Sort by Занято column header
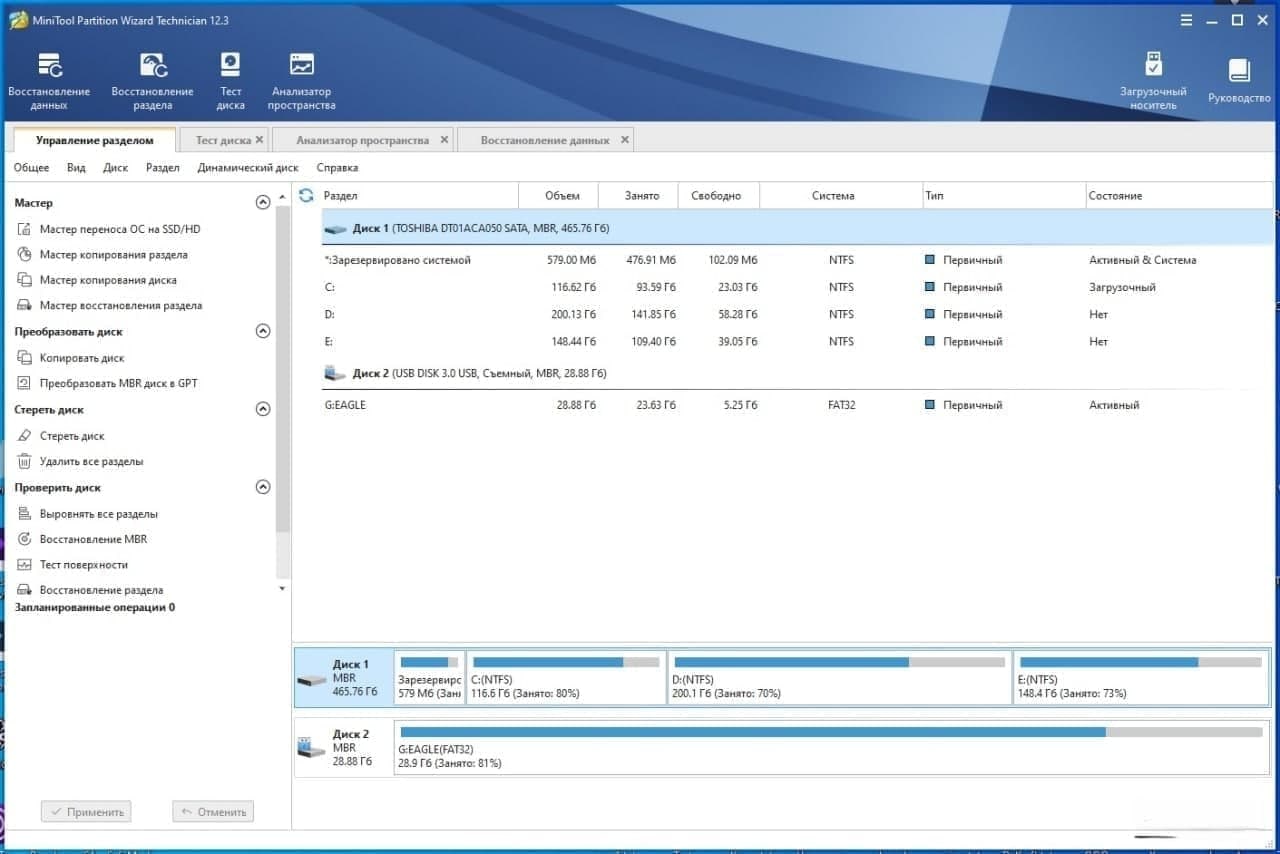Viewport: 1280px width, 854px height. [x=638, y=196]
